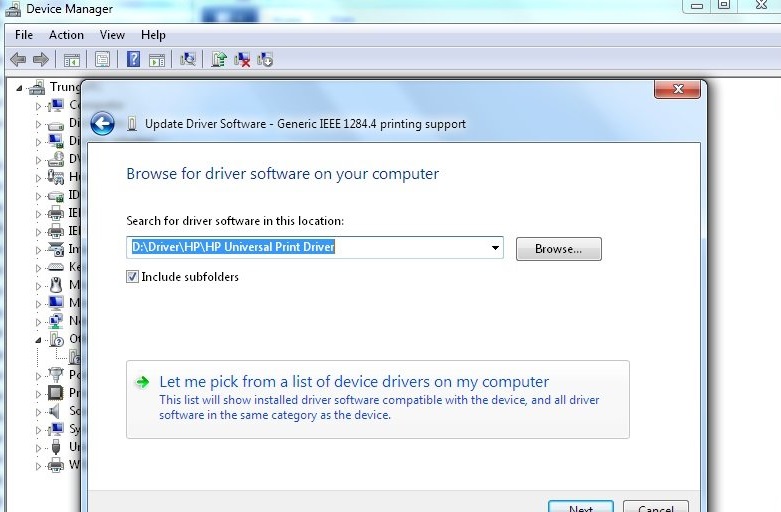The width and height of the screenshot is (781, 512).
Task: Click the Properties toolbar icon
Action: click(x=102, y=60)
